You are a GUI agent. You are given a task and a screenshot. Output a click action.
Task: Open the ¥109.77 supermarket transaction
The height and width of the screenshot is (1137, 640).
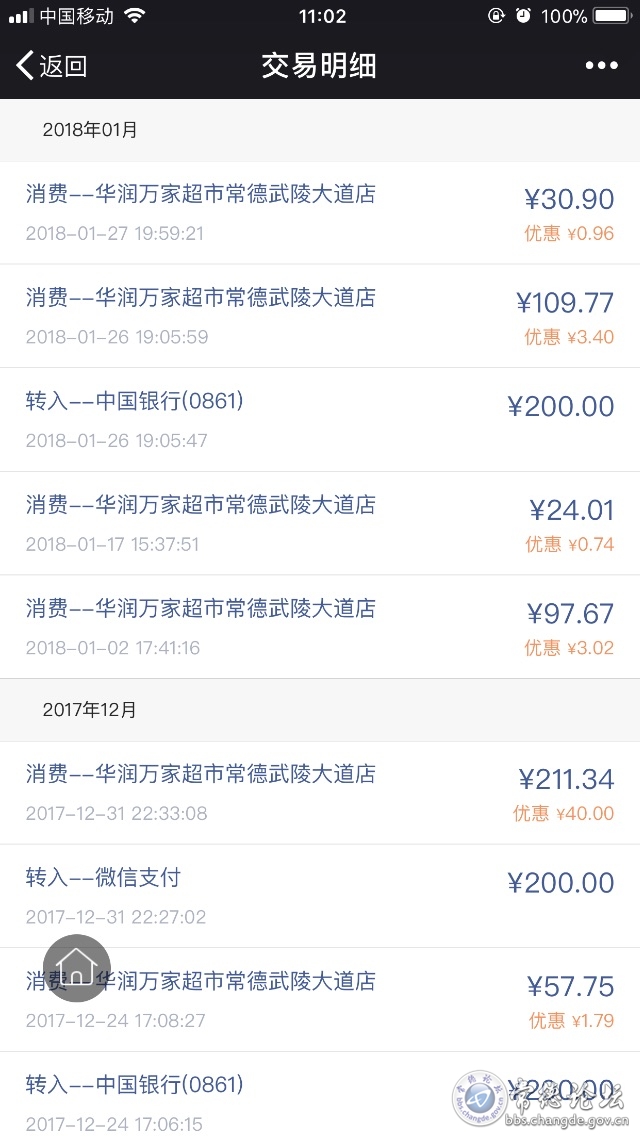coord(320,316)
